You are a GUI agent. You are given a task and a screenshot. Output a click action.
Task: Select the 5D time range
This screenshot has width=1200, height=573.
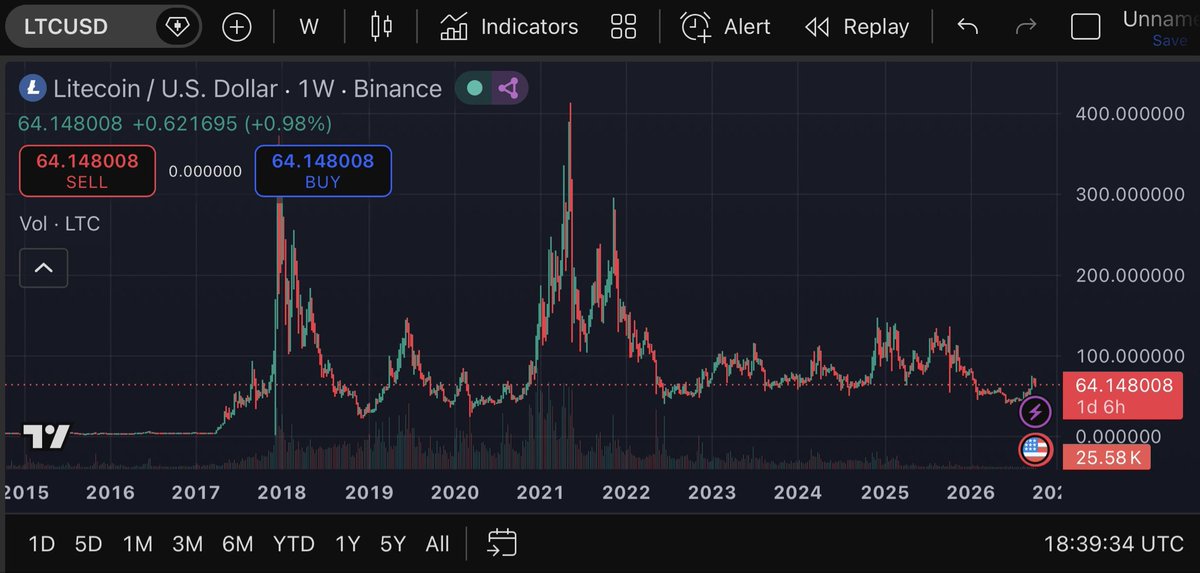tap(89, 544)
